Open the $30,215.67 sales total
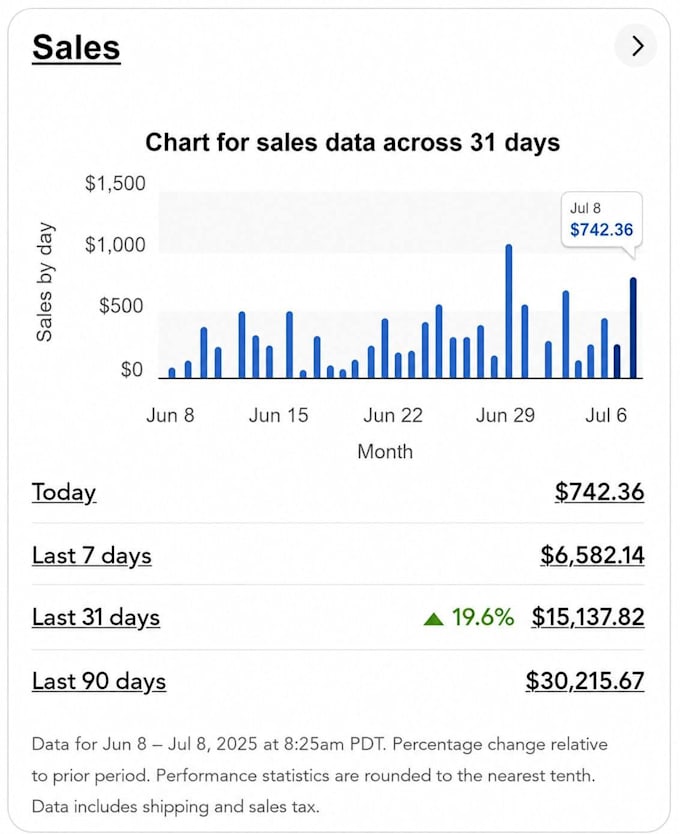The width and height of the screenshot is (680, 834). click(585, 680)
